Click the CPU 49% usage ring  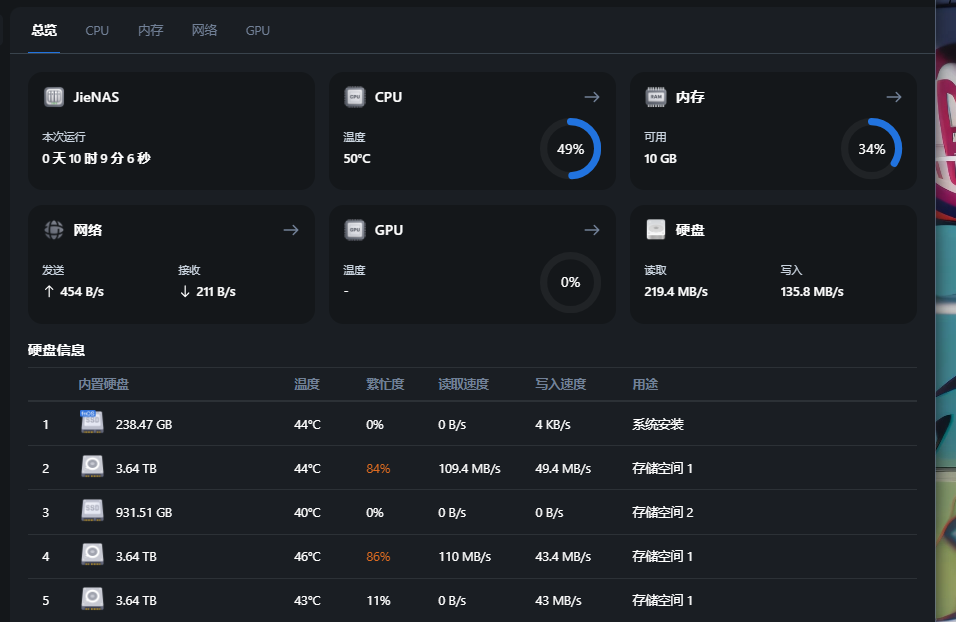(x=570, y=149)
